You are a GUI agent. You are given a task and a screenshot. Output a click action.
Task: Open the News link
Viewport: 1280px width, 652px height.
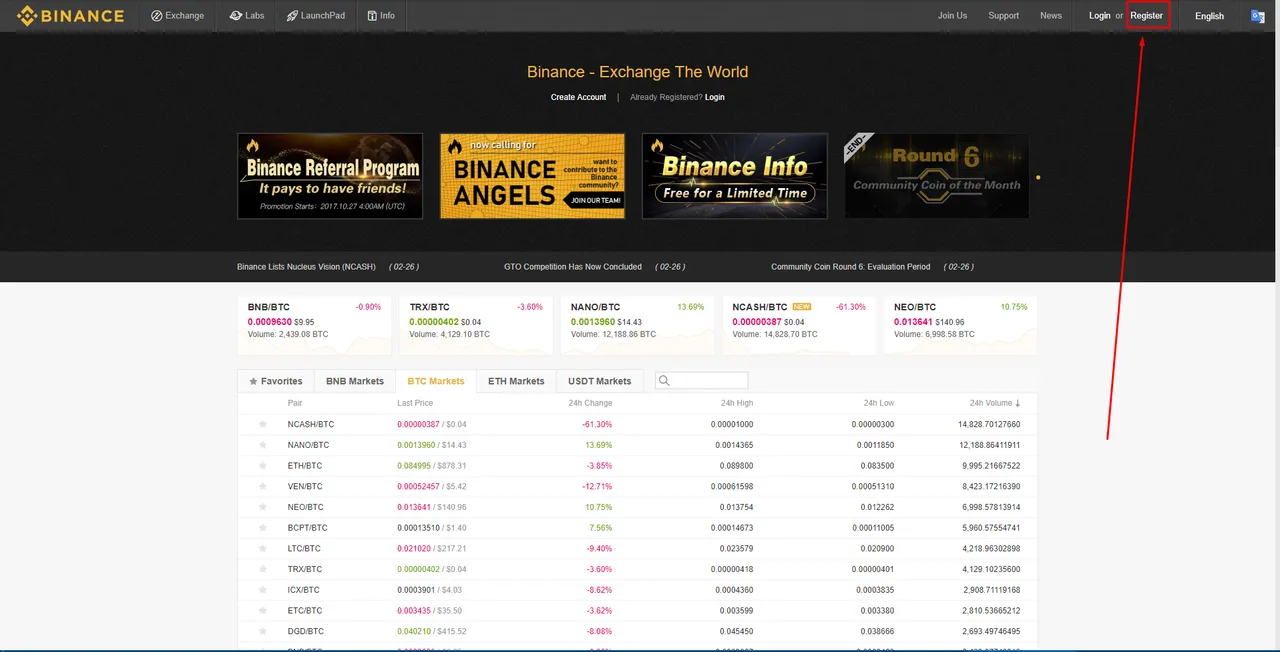tap(1051, 16)
